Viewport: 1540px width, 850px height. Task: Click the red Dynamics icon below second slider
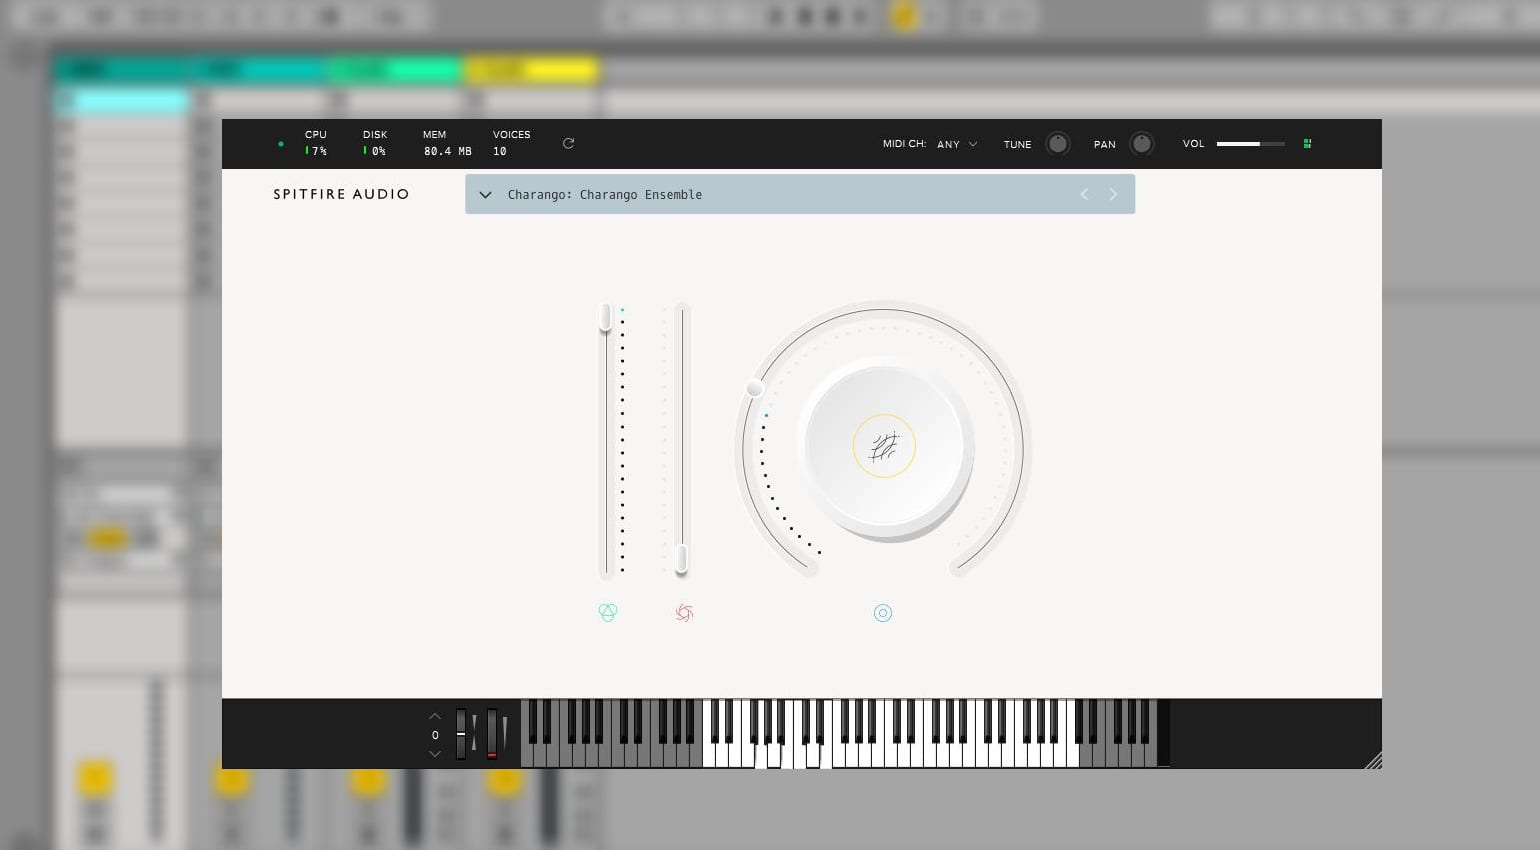point(684,613)
